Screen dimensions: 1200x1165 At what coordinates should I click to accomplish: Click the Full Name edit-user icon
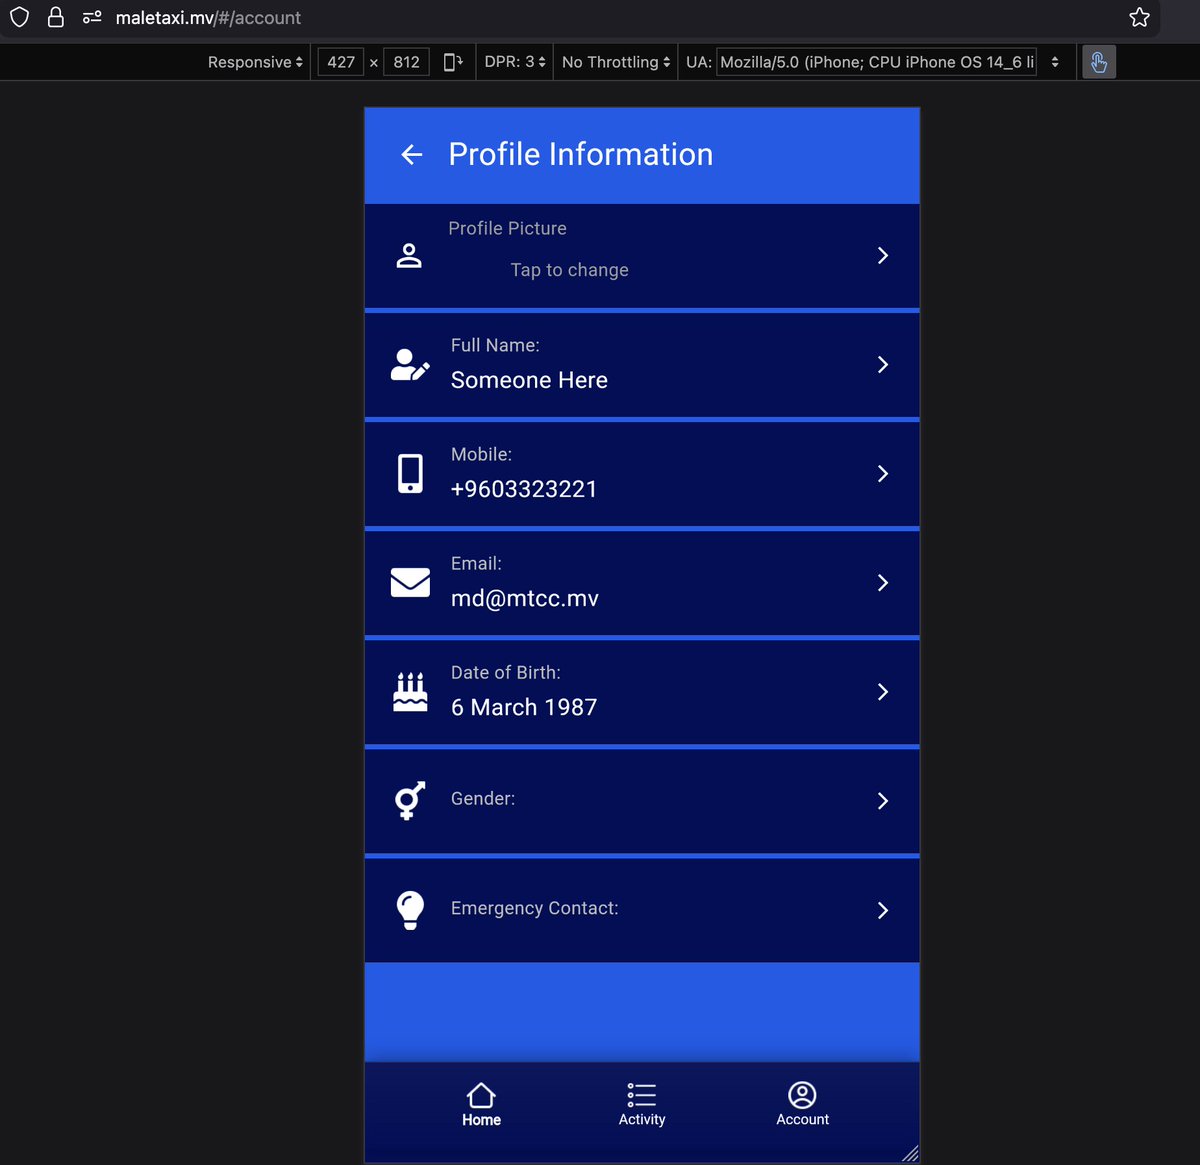pos(410,365)
